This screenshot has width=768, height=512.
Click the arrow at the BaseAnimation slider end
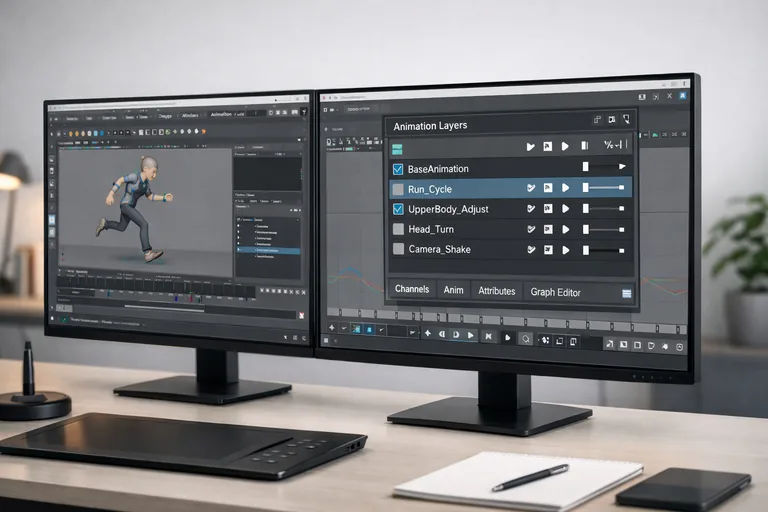[x=622, y=167]
